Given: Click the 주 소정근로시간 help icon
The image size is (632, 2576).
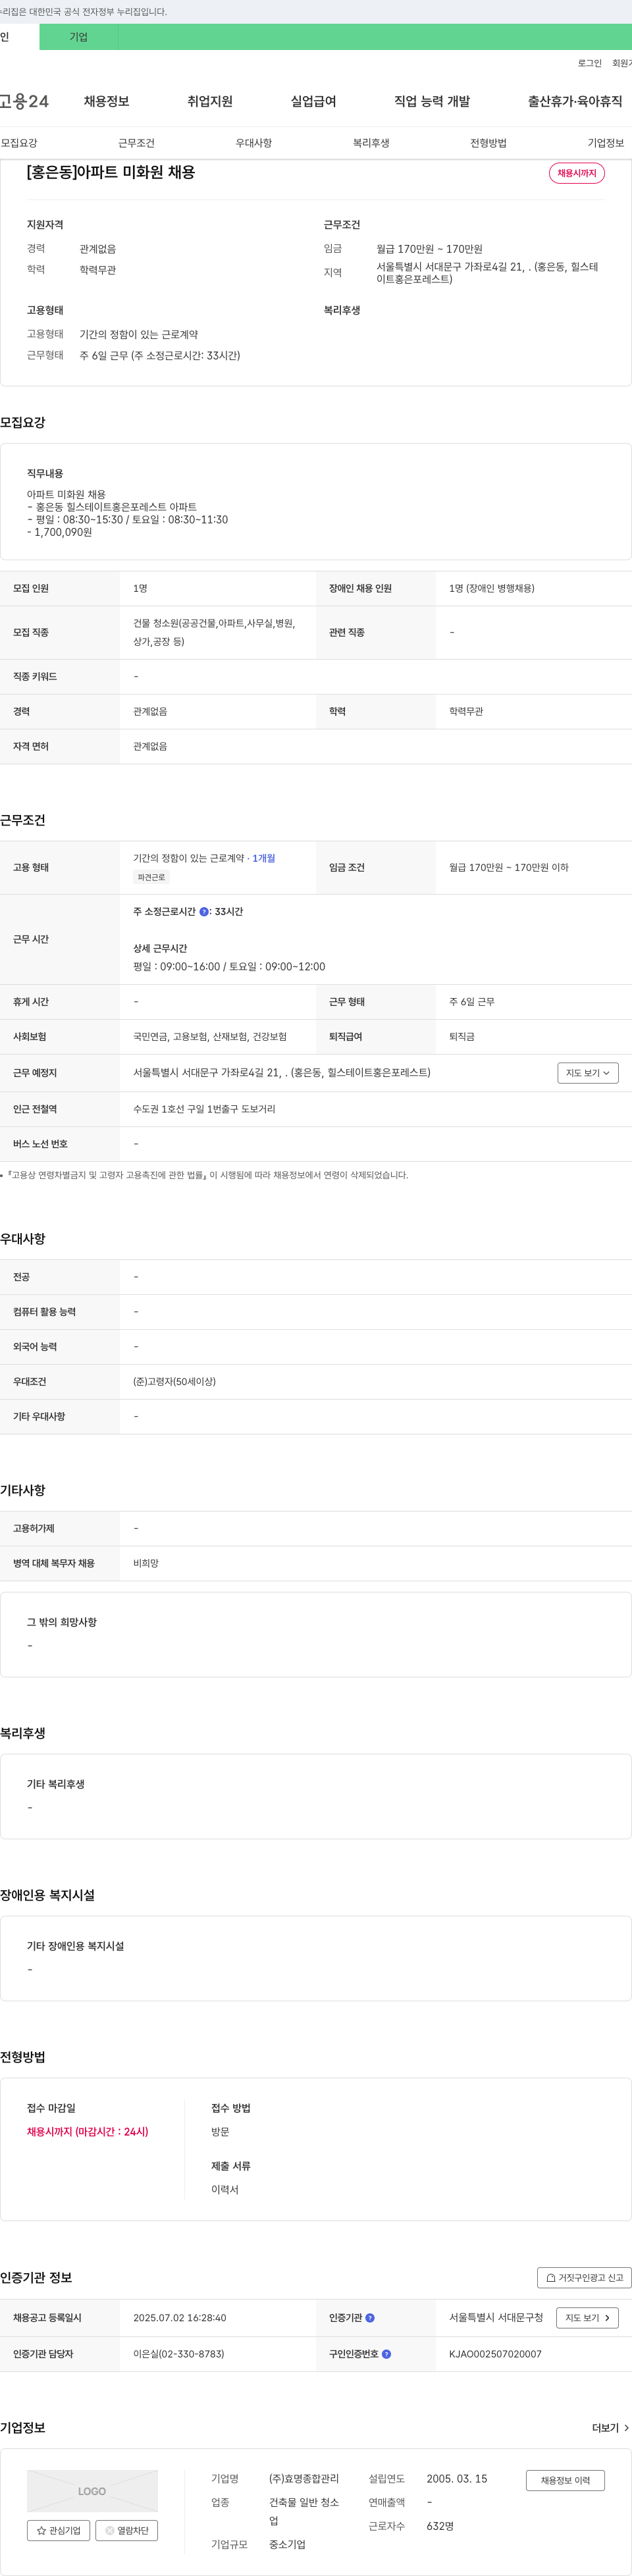Looking at the screenshot, I should [x=204, y=912].
